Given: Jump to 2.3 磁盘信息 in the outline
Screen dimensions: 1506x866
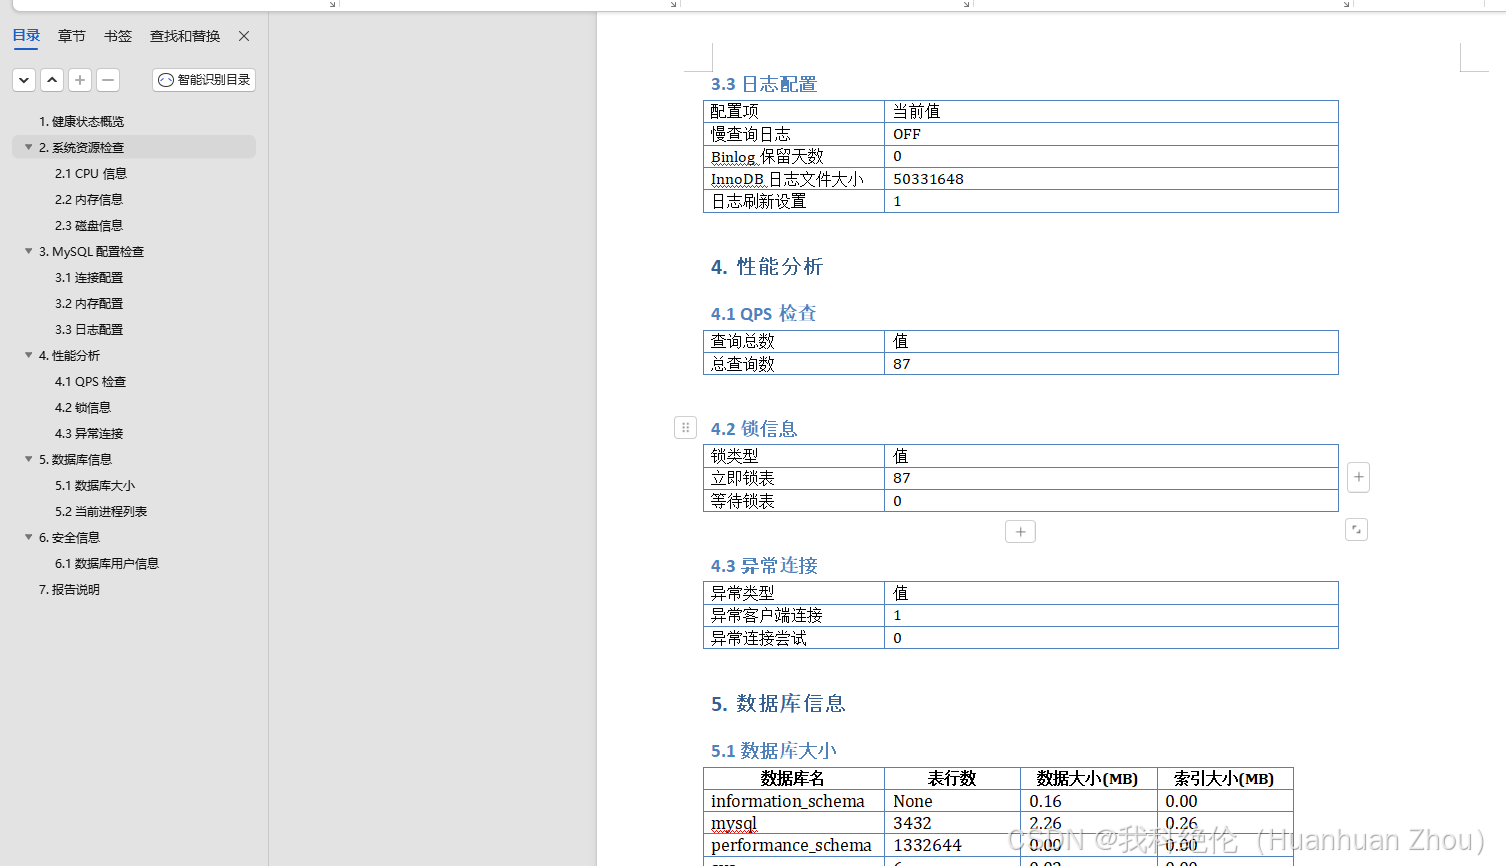Looking at the screenshot, I should tap(89, 225).
